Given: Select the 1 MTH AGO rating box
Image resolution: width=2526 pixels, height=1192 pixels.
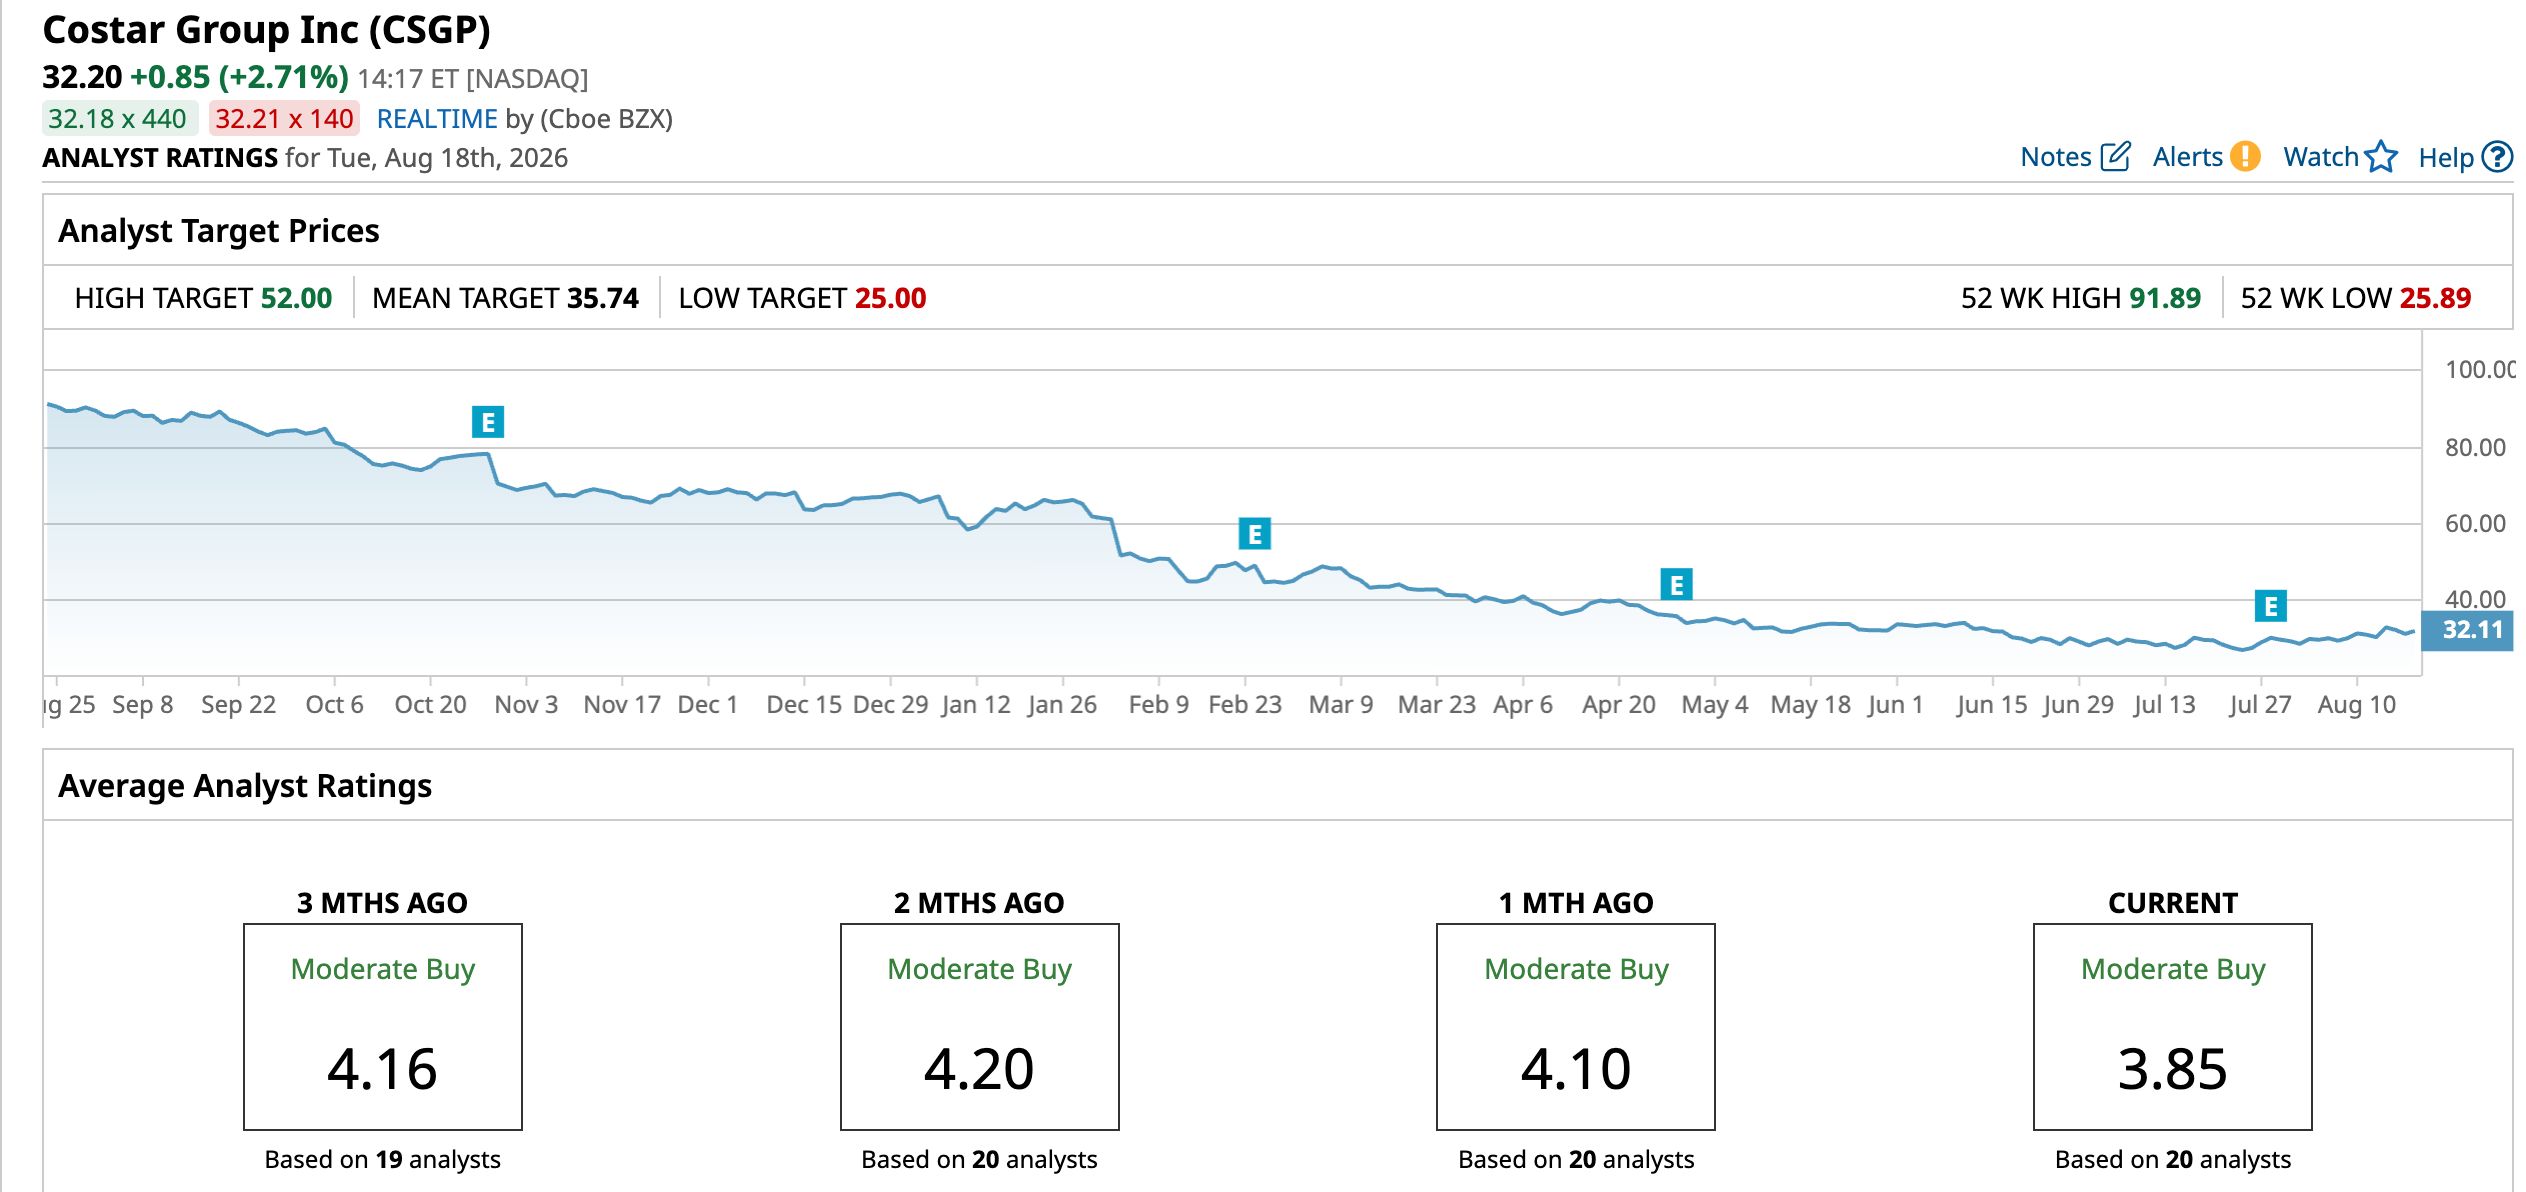Looking at the screenshot, I should (x=1576, y=1027).
